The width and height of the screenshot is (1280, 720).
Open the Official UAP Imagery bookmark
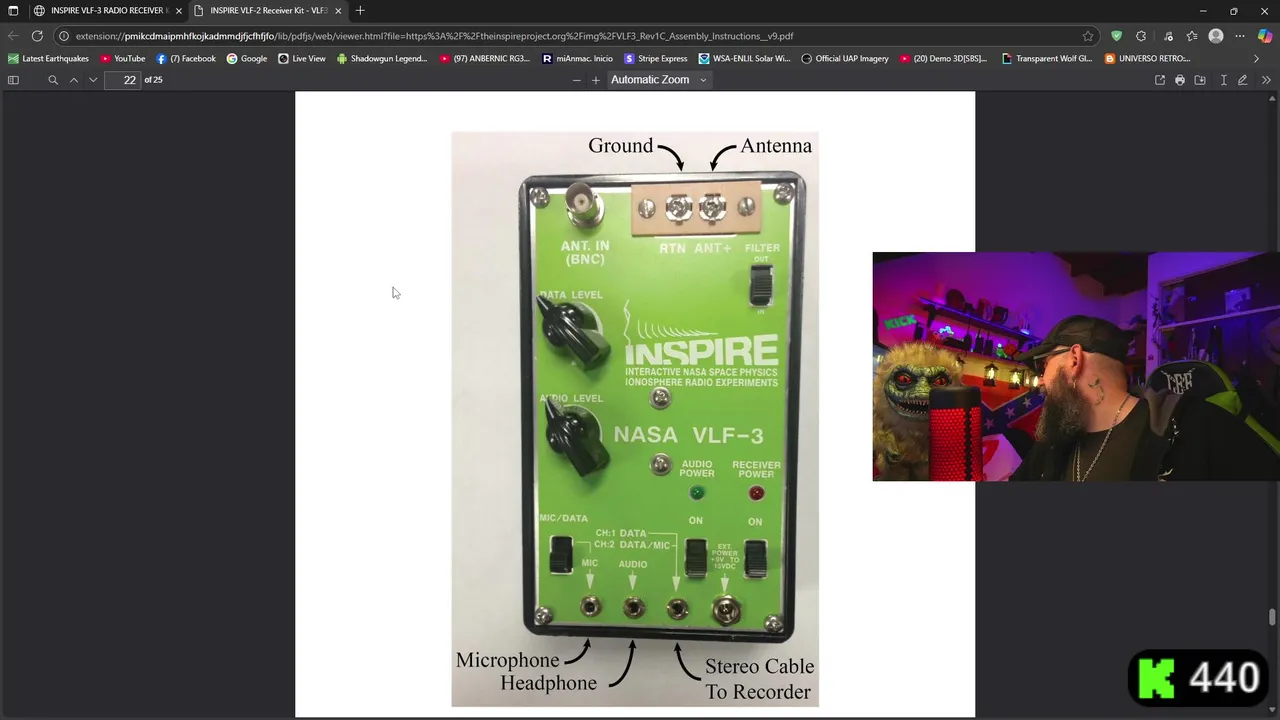click(845, 59)
